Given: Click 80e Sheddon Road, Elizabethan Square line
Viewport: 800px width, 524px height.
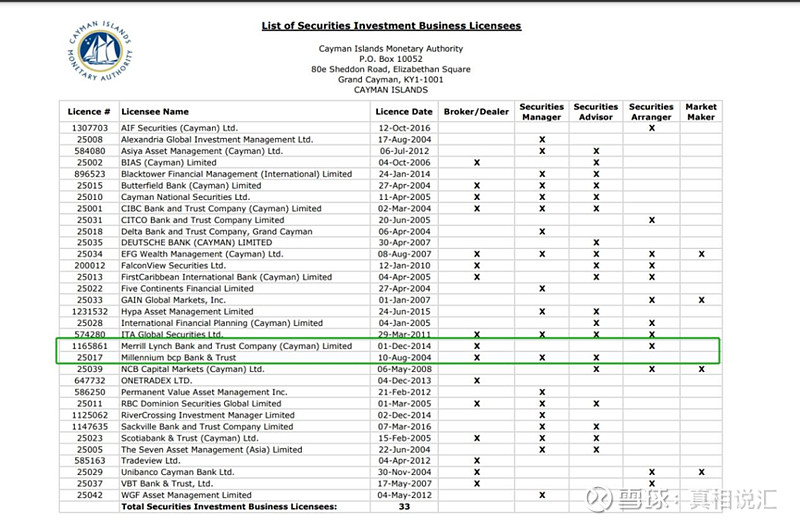Looking at the screenshot, I should pos(391,69).
